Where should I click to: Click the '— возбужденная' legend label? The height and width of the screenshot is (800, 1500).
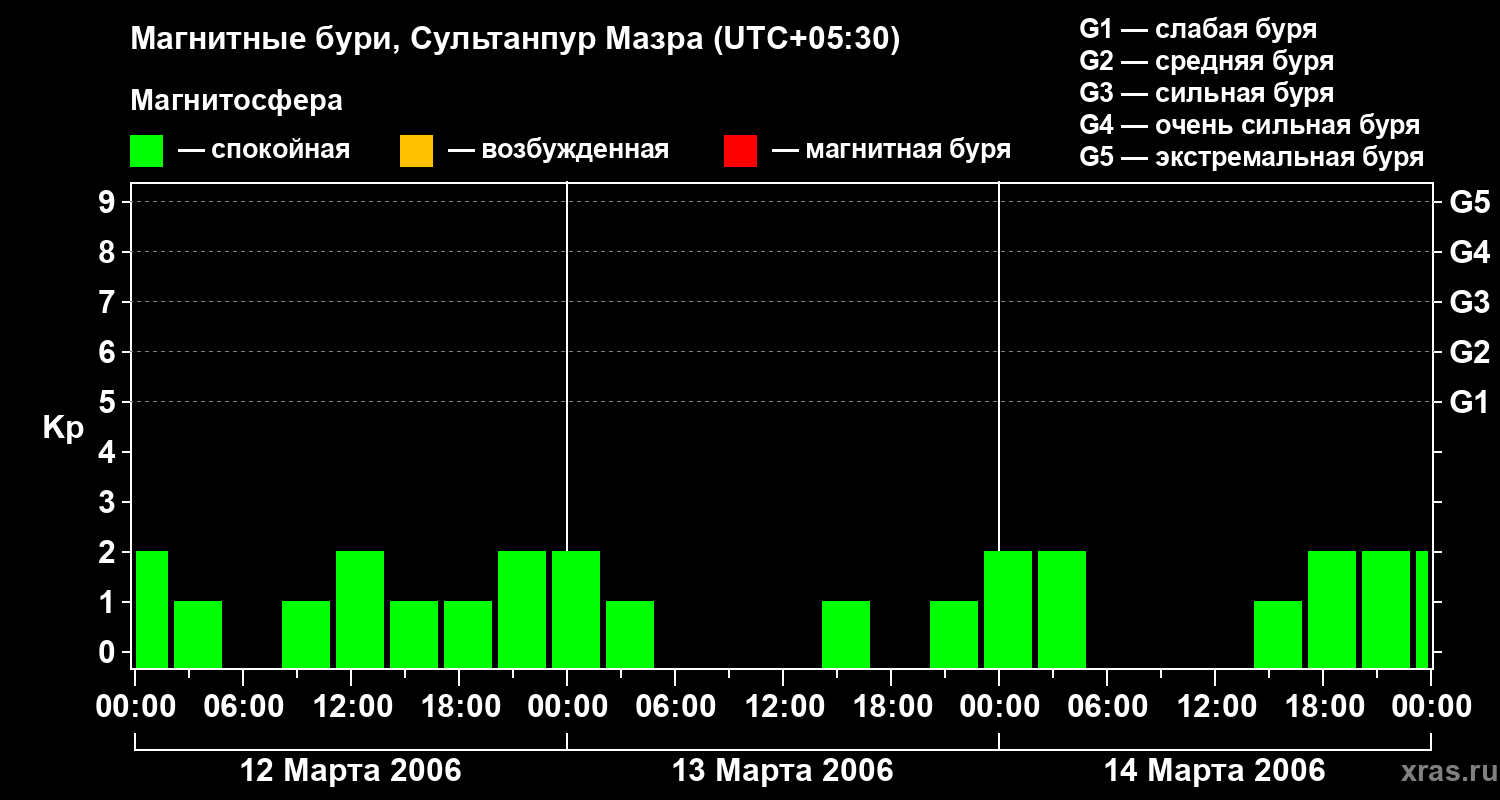click(x=558, y=151)
